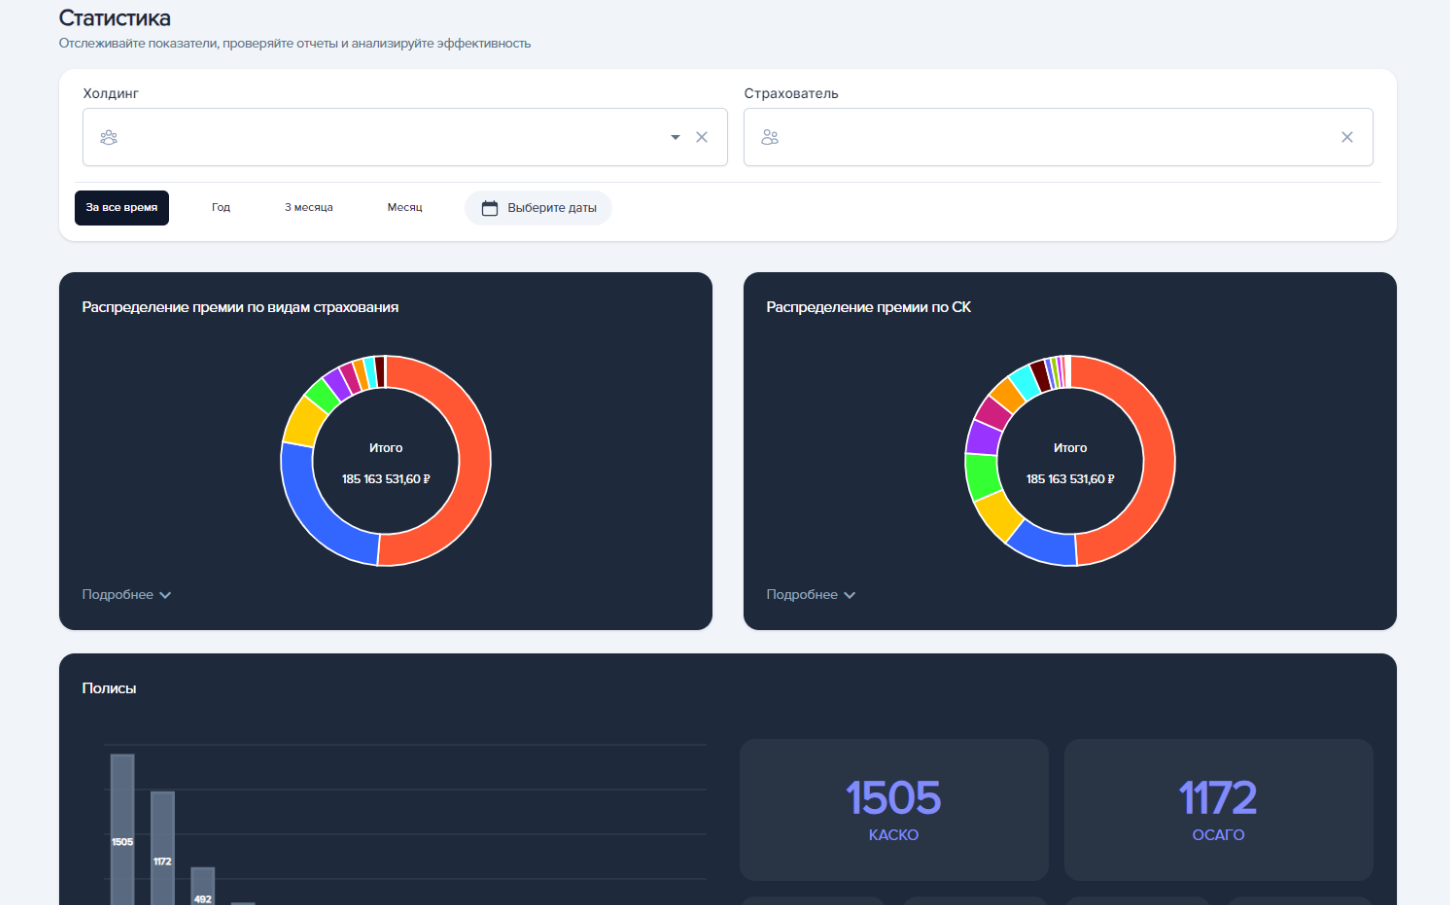Click the green segment of СК donut chart
Viewport: 1450px width, 905px height.
pos(982,476)
